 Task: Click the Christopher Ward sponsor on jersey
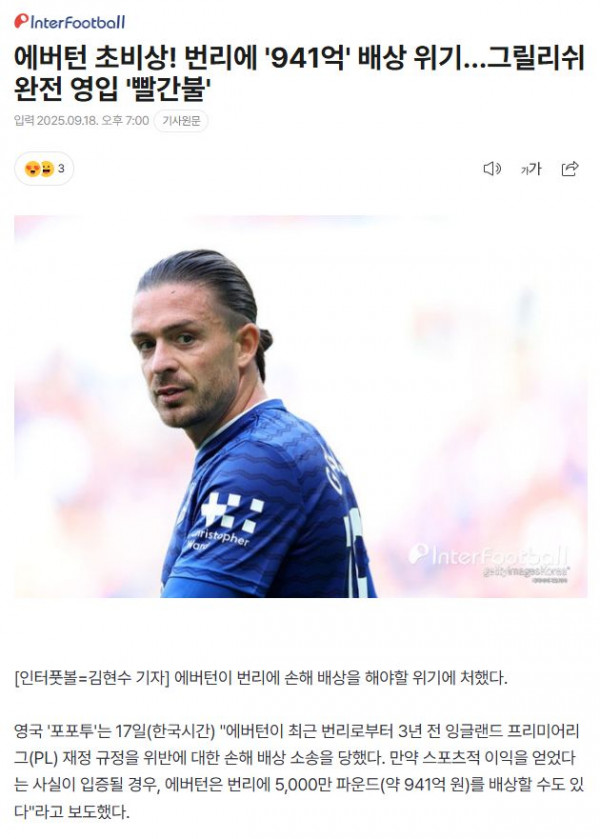219,539
